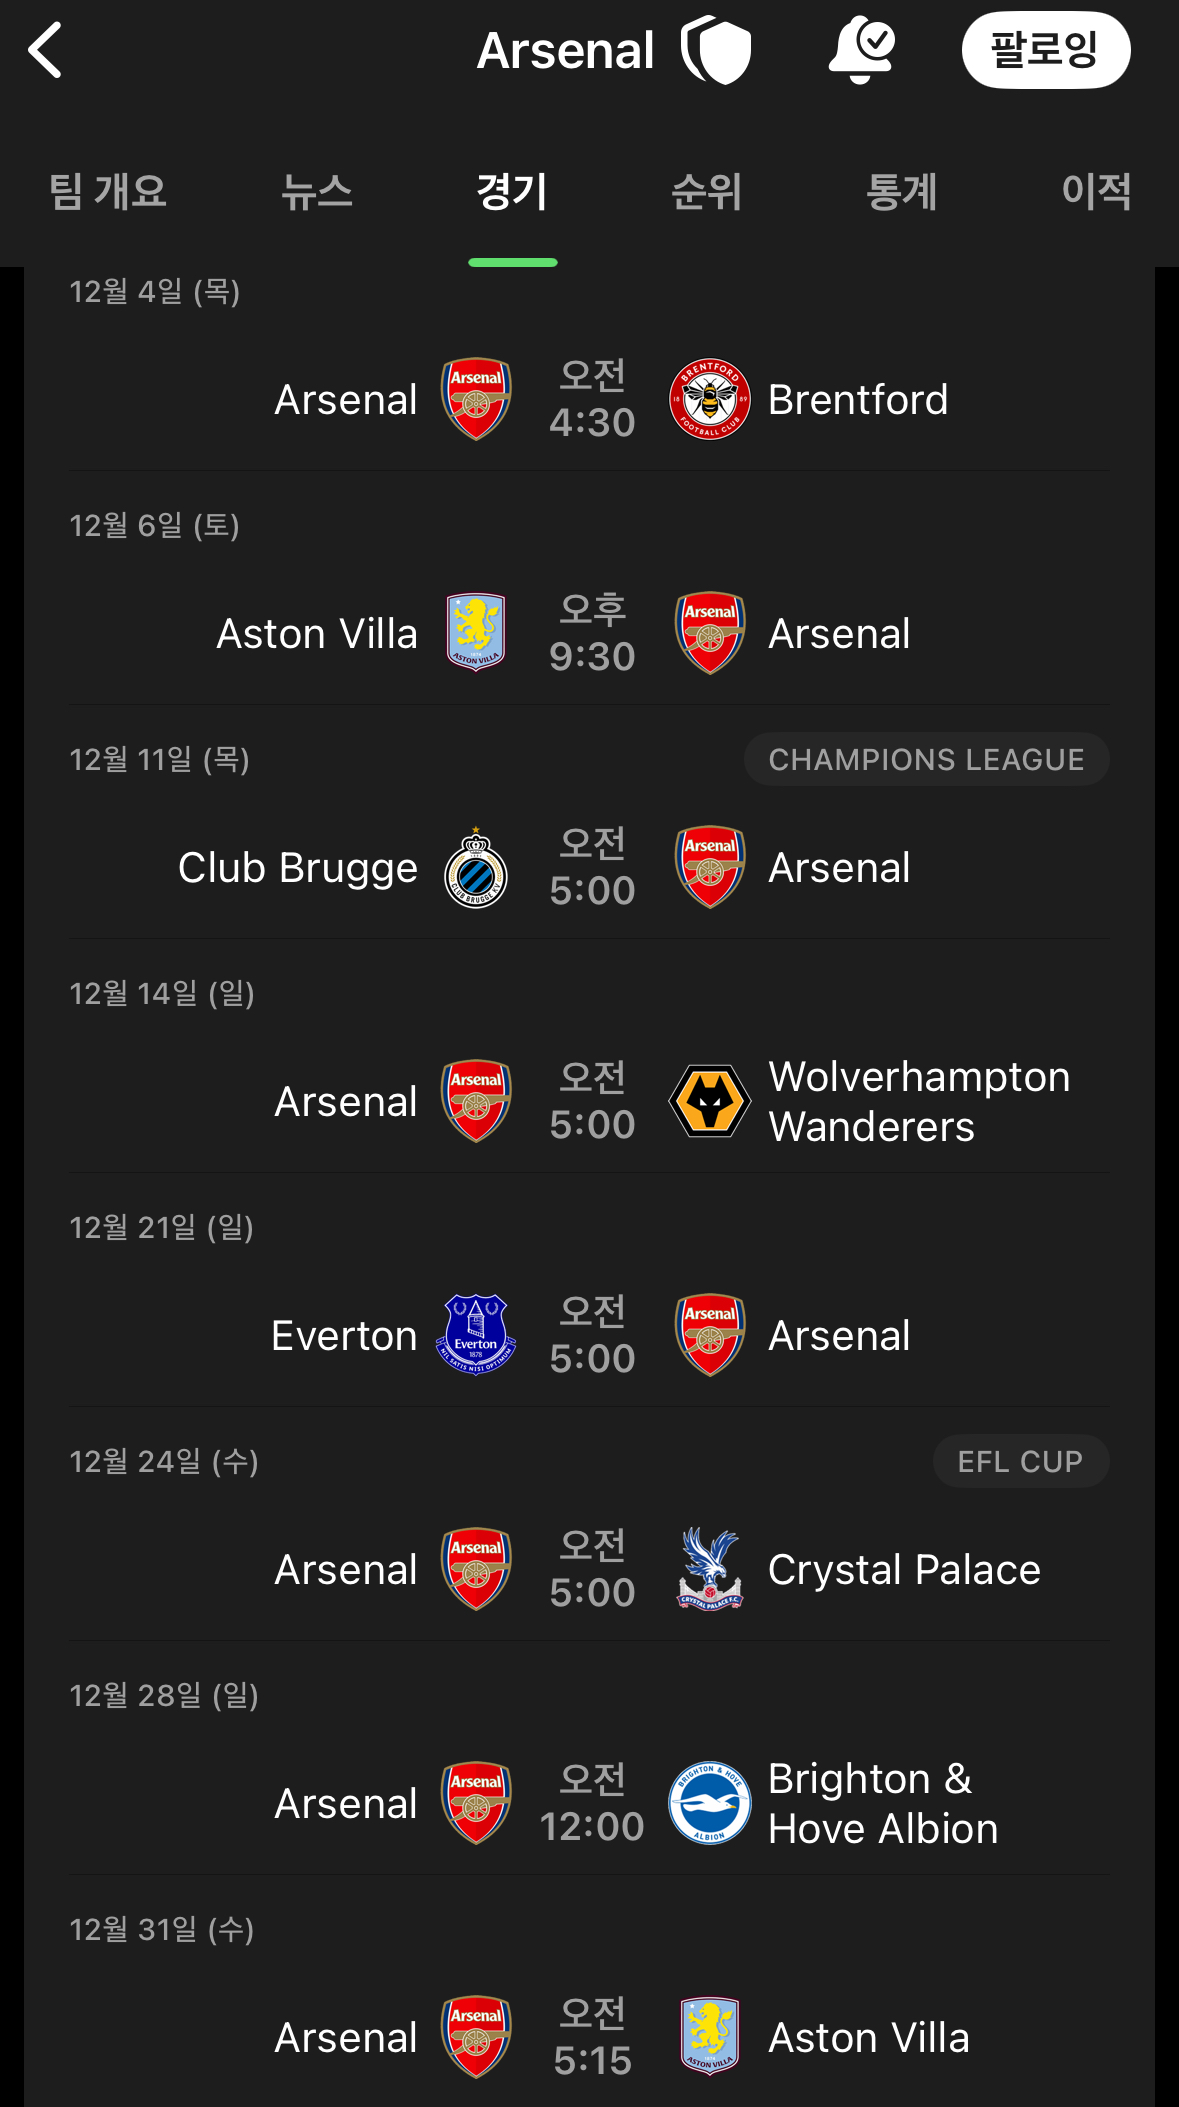Open the 이적 tab

click(1096, 191)
